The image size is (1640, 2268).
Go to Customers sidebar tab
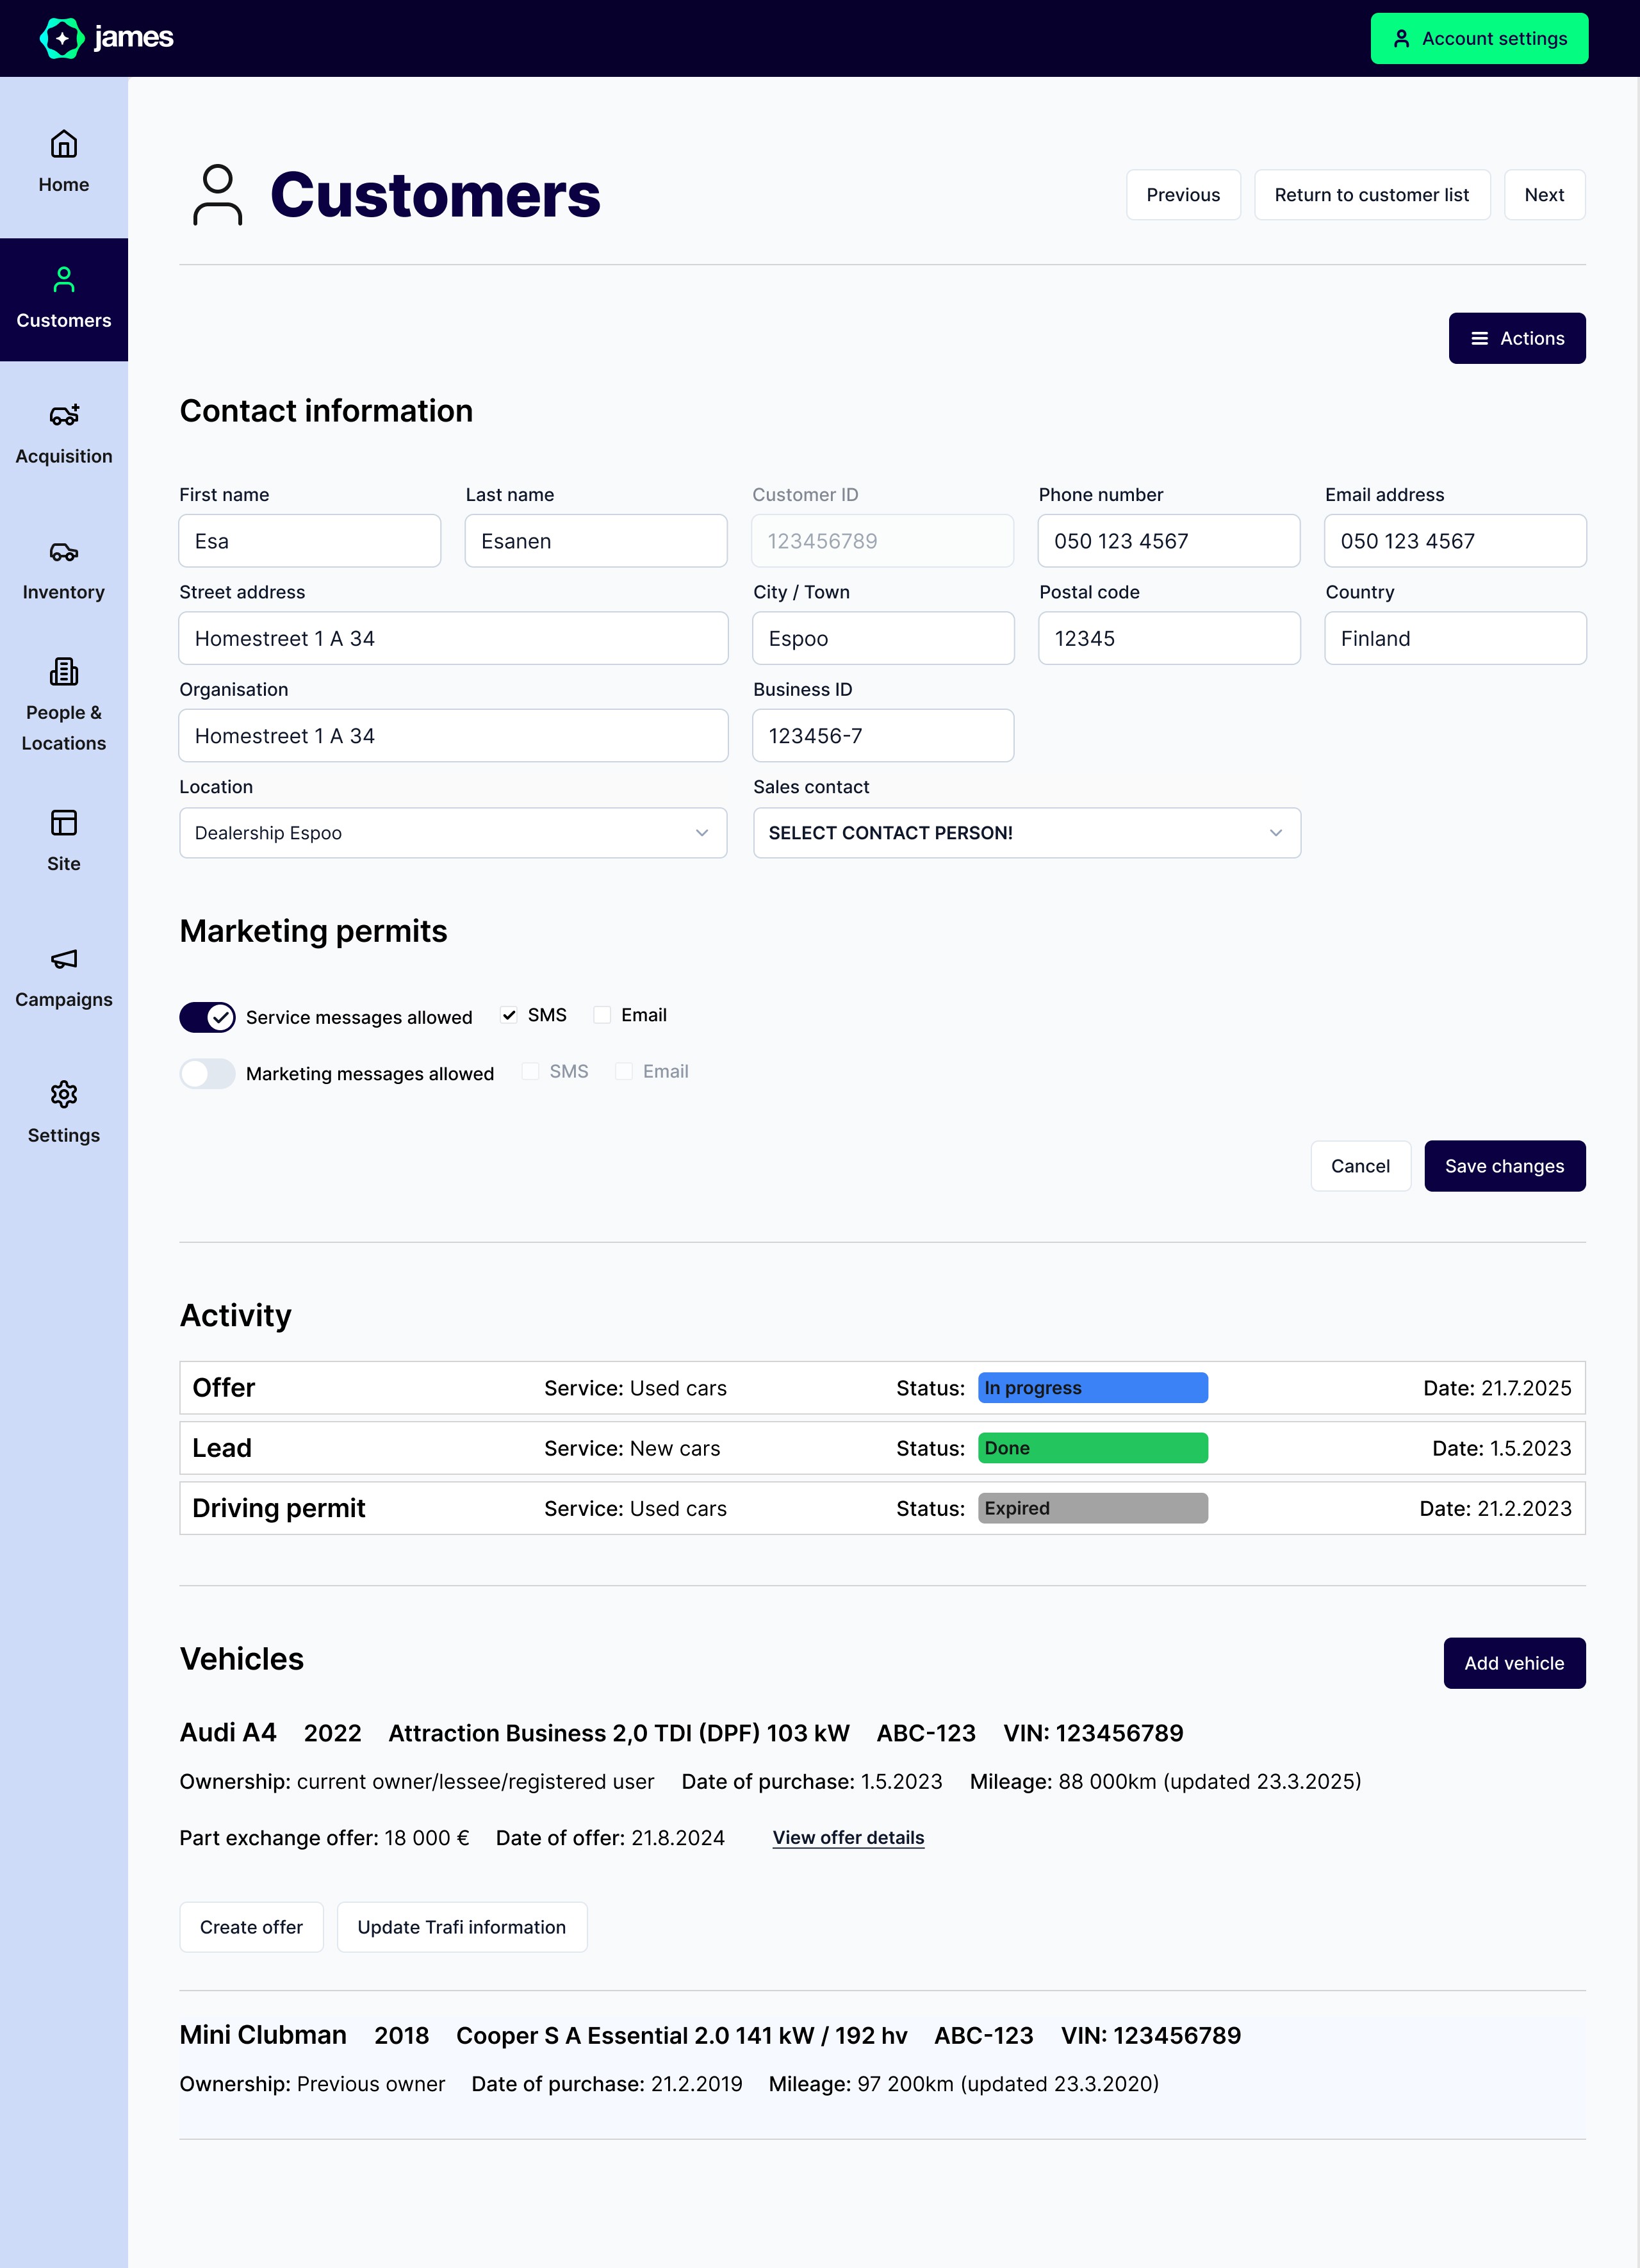(x=63, y=299)
